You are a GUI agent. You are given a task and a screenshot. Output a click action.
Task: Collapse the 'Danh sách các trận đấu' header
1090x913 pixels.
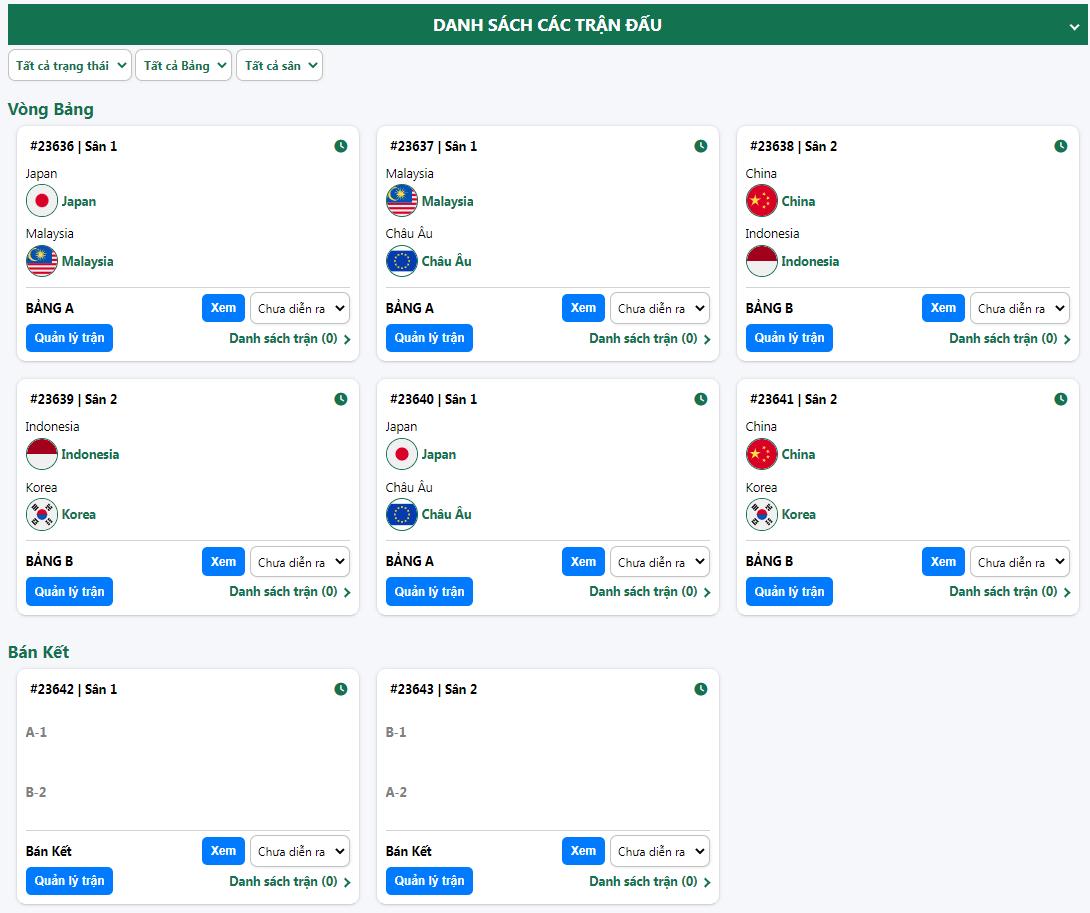pos(1074,27)
